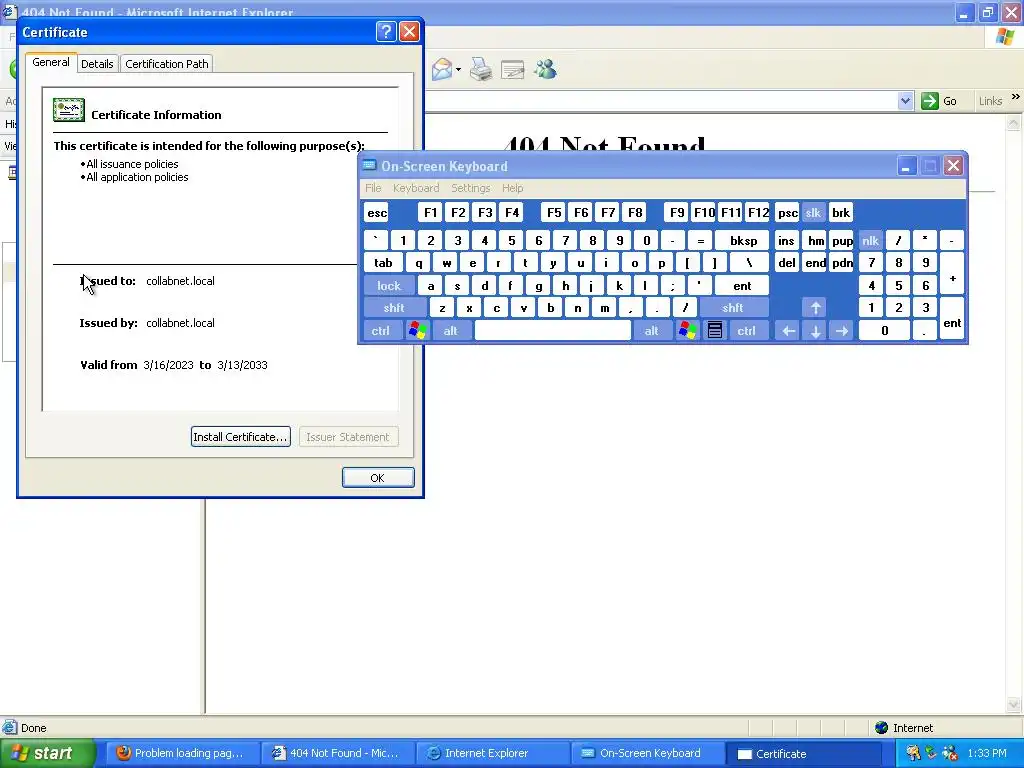This screenshot has width=1024, height=768.
Task: Expand the Links toolbar chevron
Action: (x=1016, y=97)
